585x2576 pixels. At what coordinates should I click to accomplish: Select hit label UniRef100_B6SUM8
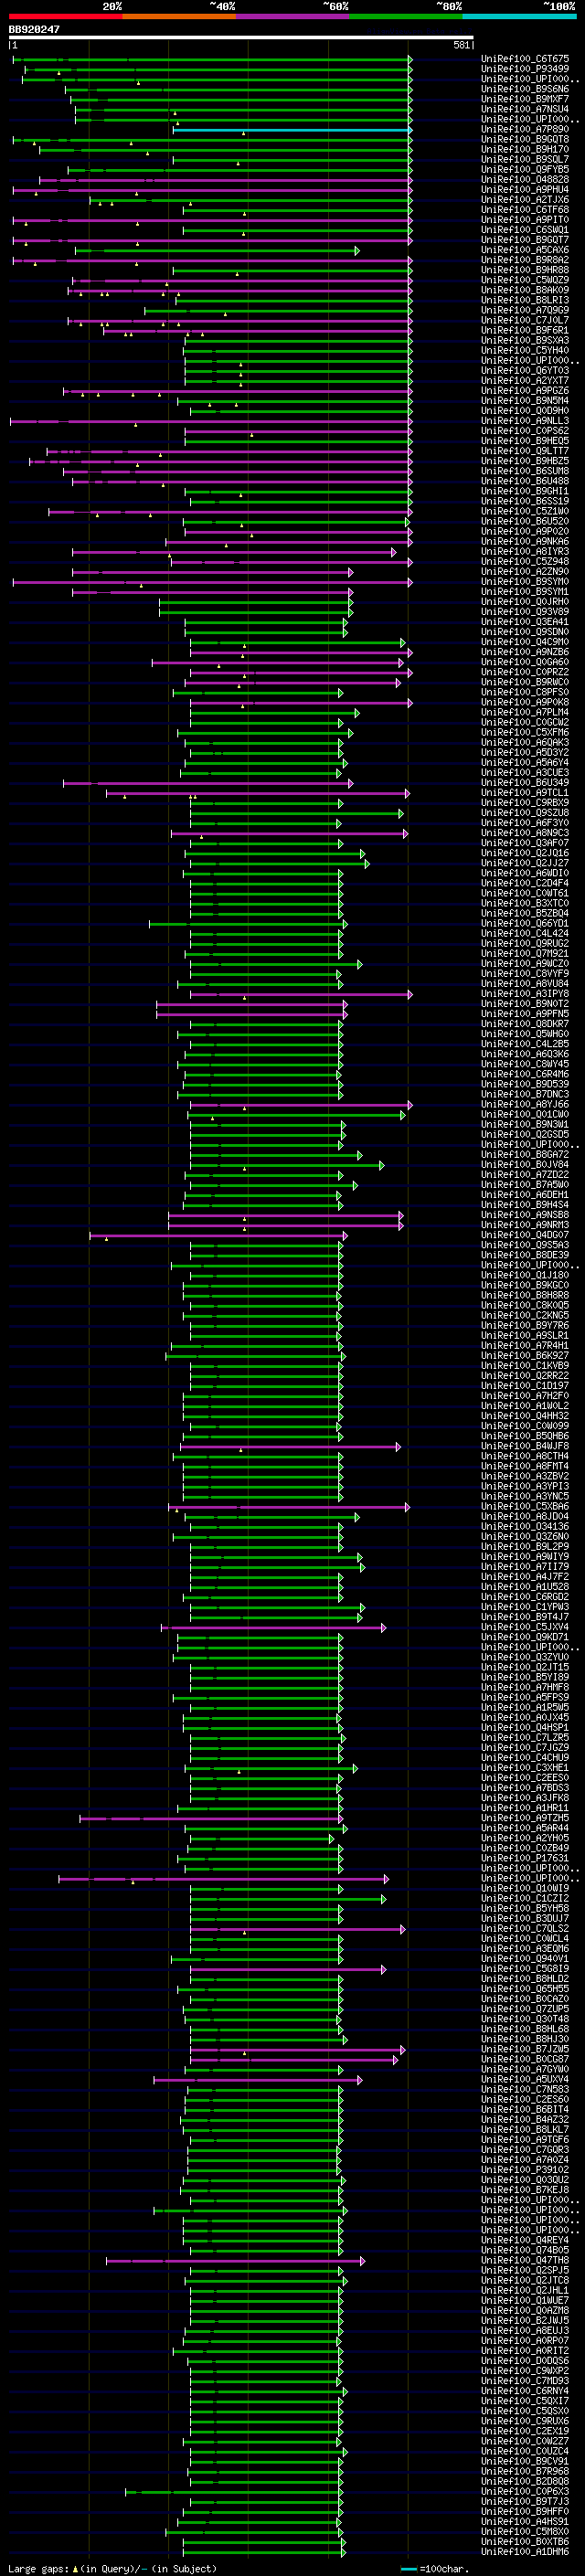pos(525,471)
